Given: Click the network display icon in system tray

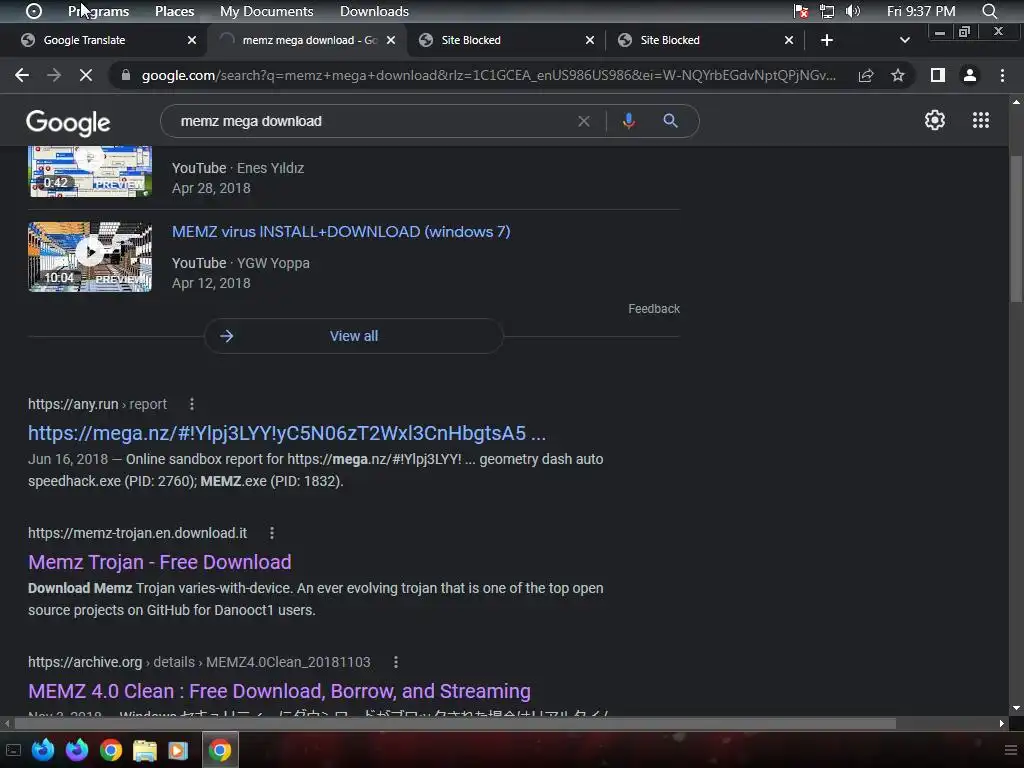Looking at the screenshot, I should click(827, 11).
